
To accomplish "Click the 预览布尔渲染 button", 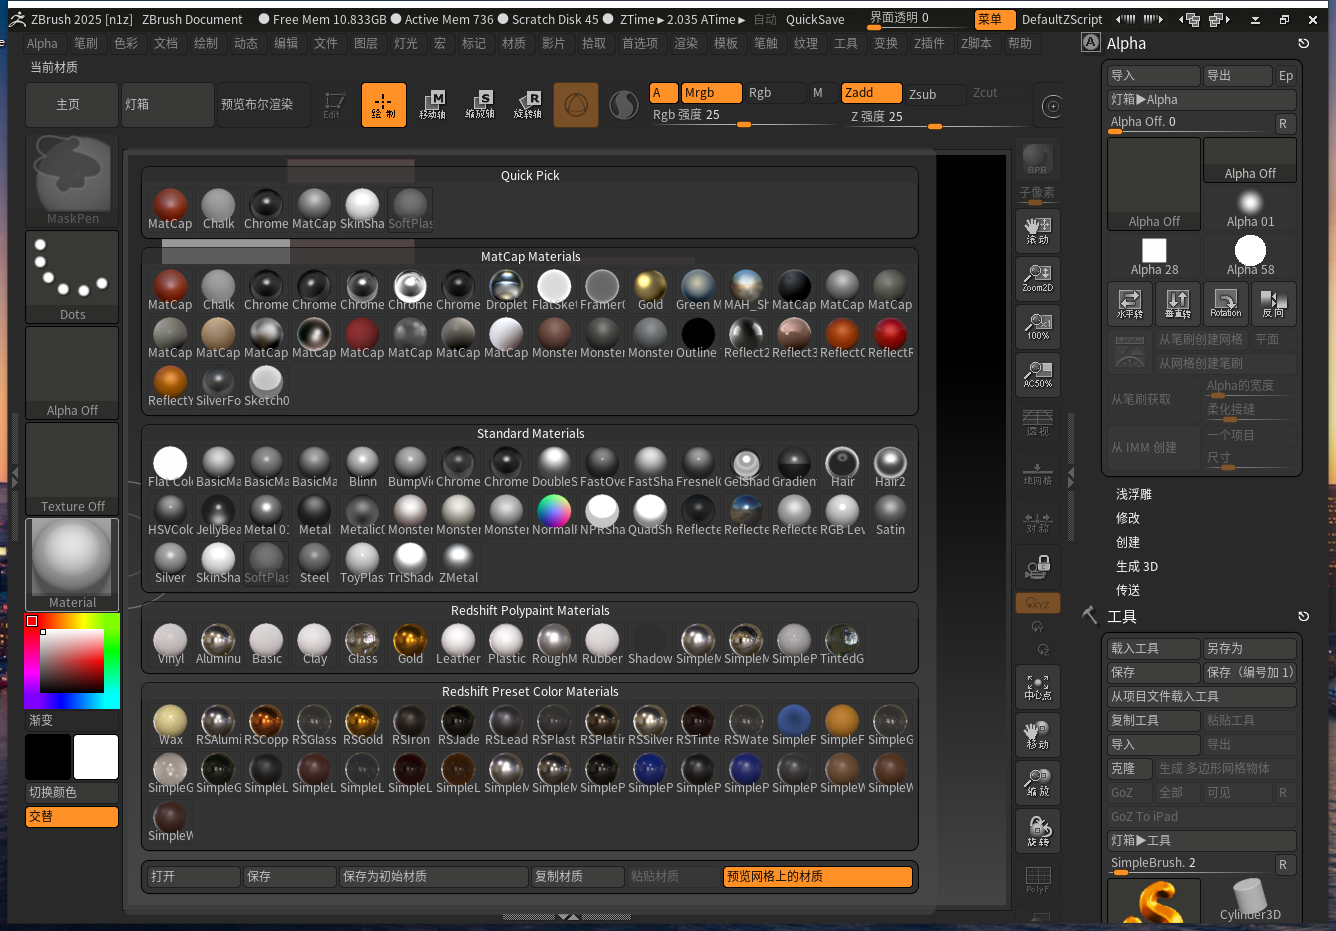I will (264, 105).
